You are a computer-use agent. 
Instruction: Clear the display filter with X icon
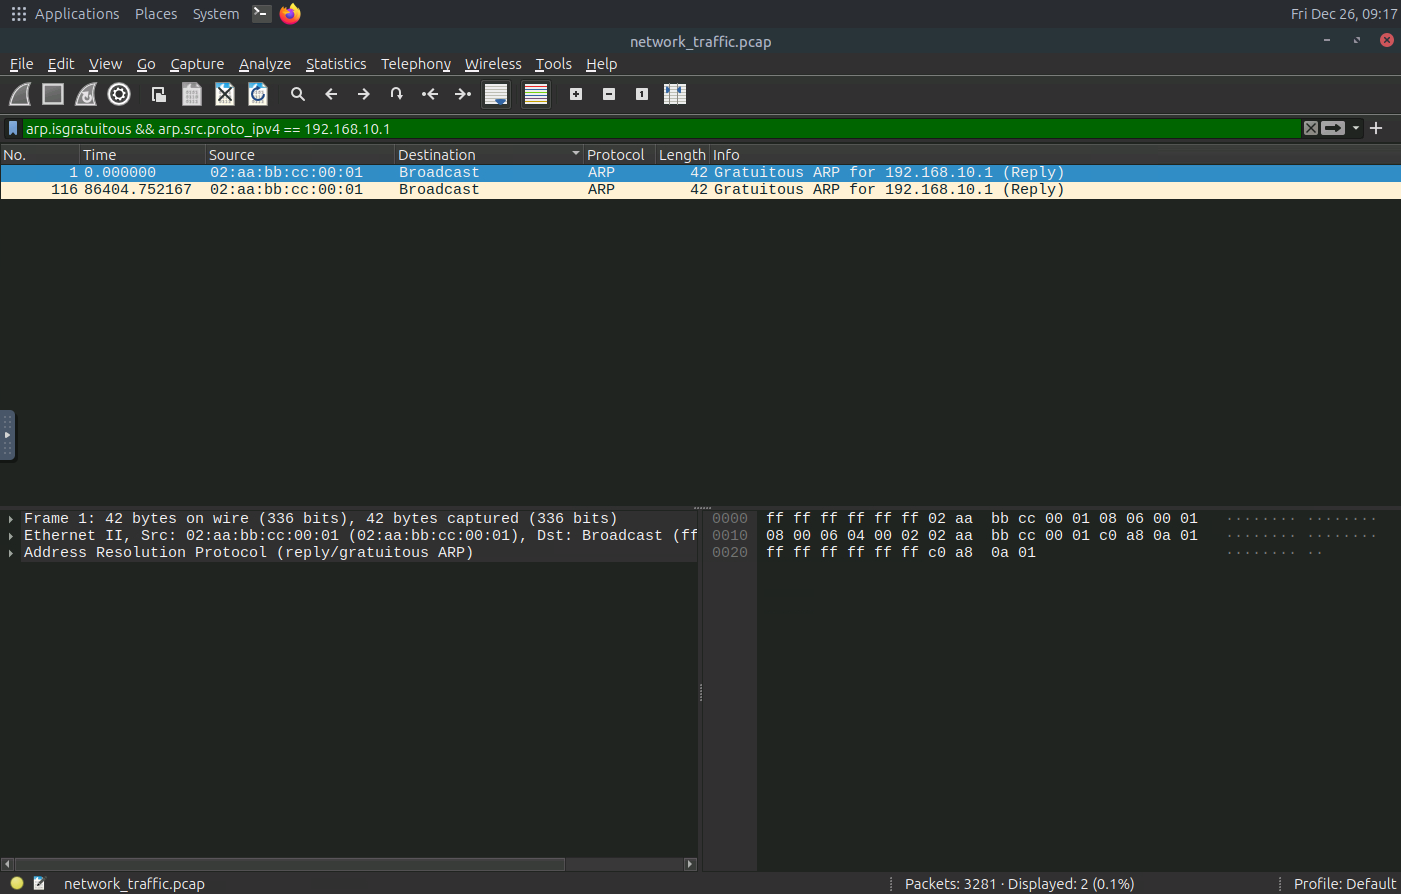pyautogui.click(x=1310, y=128)
